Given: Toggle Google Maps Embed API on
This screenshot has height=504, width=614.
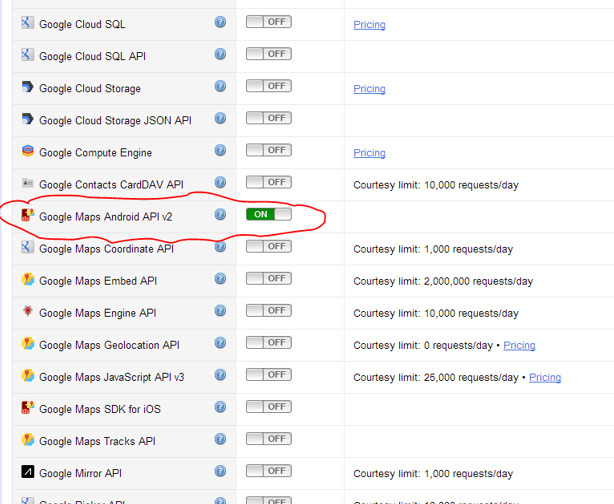Looking at the screenshot, I should pos(269,279).
